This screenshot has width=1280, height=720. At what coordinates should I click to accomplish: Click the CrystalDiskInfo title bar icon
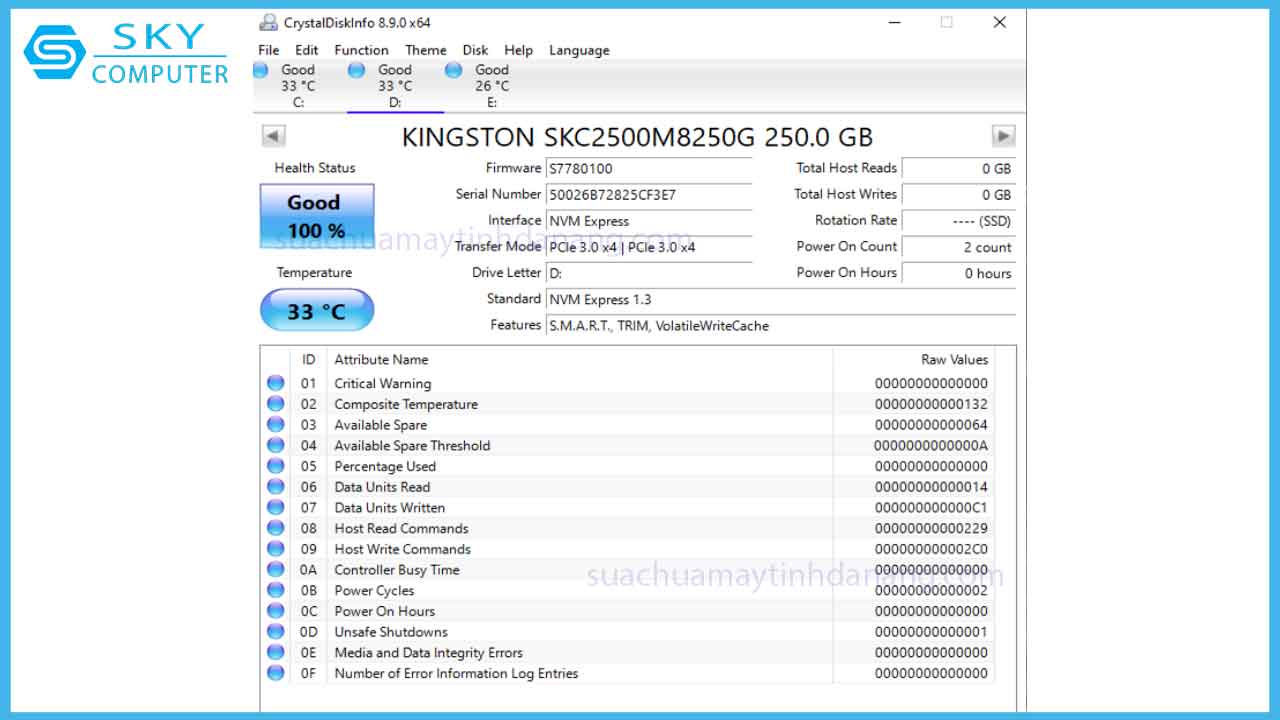coord(268,22)
